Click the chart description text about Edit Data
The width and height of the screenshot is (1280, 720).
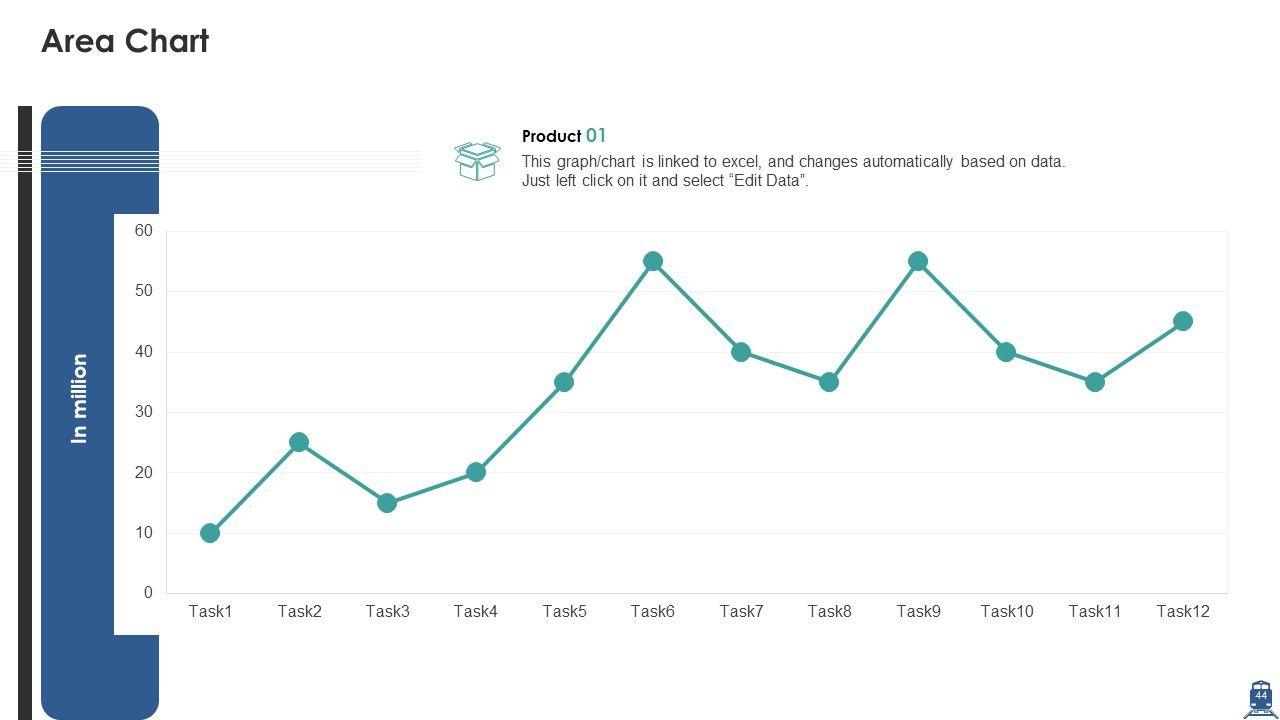pyautogui.click(x=793, y=171)
